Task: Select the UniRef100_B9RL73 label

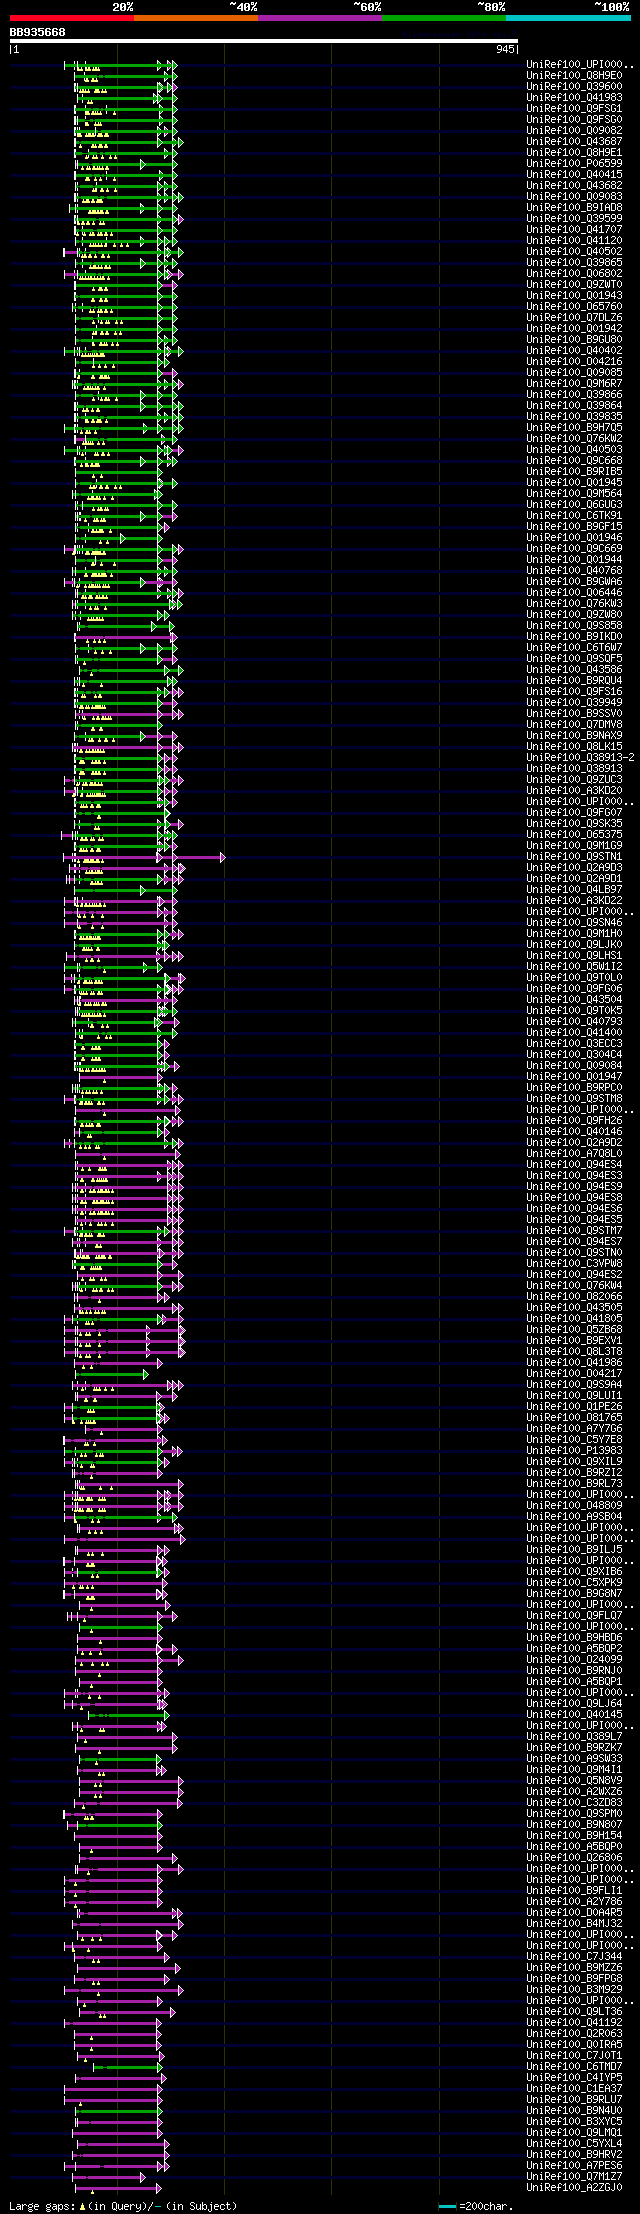Action: (x=574, y=1483)
